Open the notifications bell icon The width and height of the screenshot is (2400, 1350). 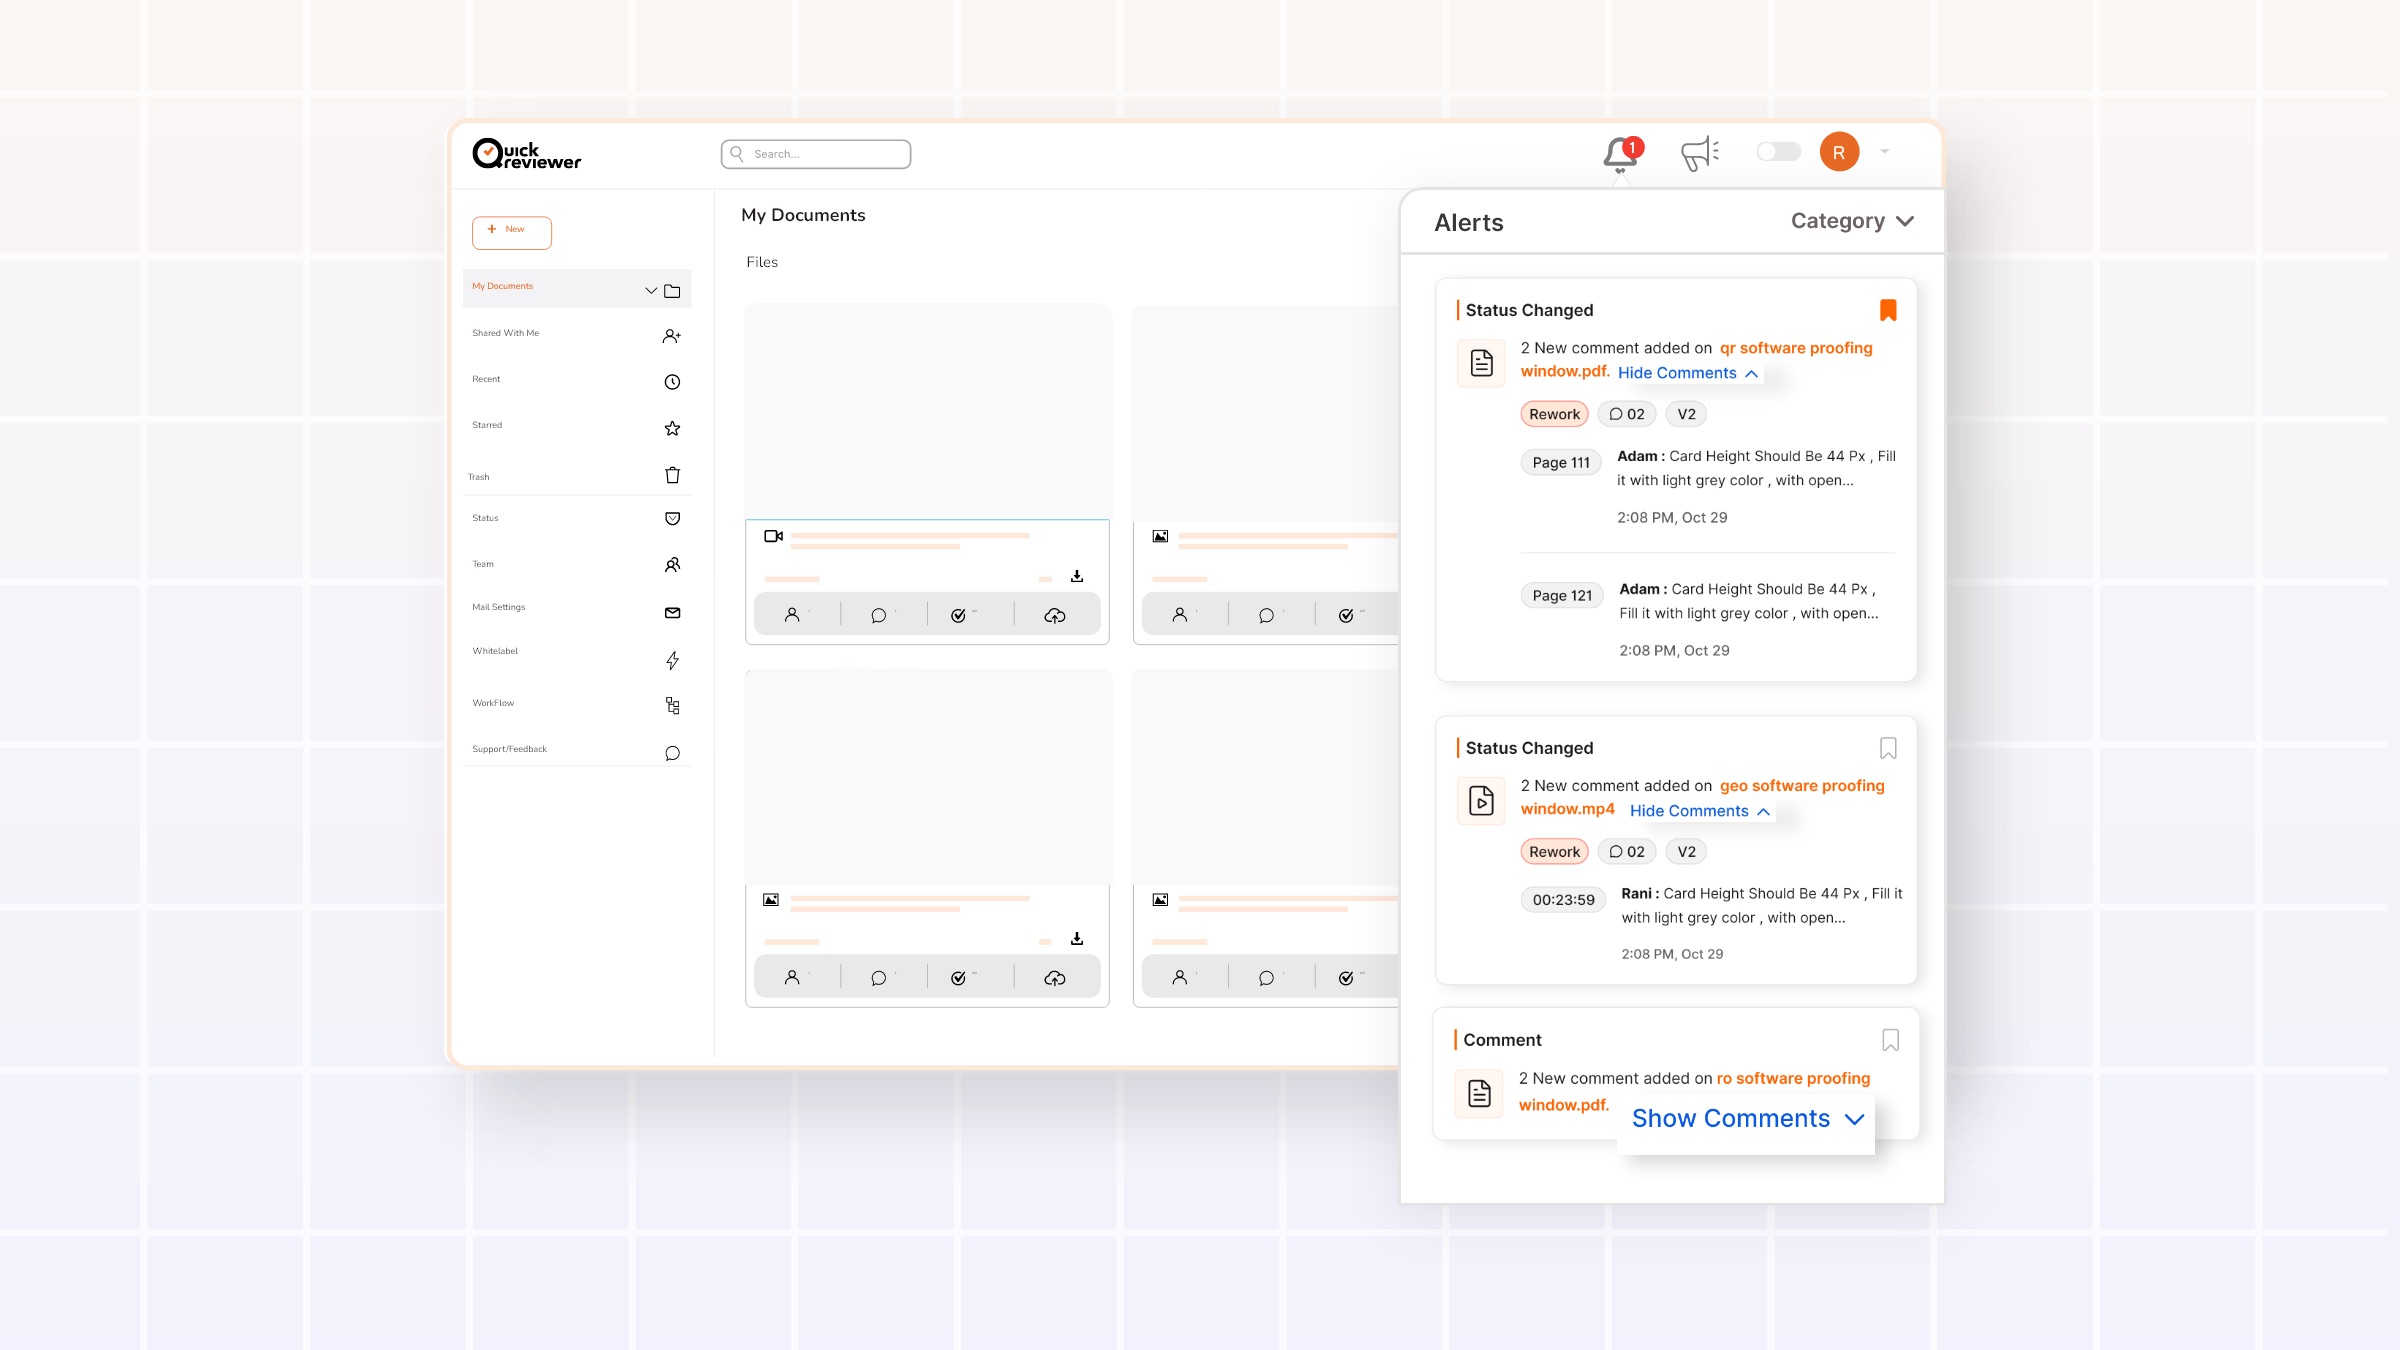(x=1621, y=154)
